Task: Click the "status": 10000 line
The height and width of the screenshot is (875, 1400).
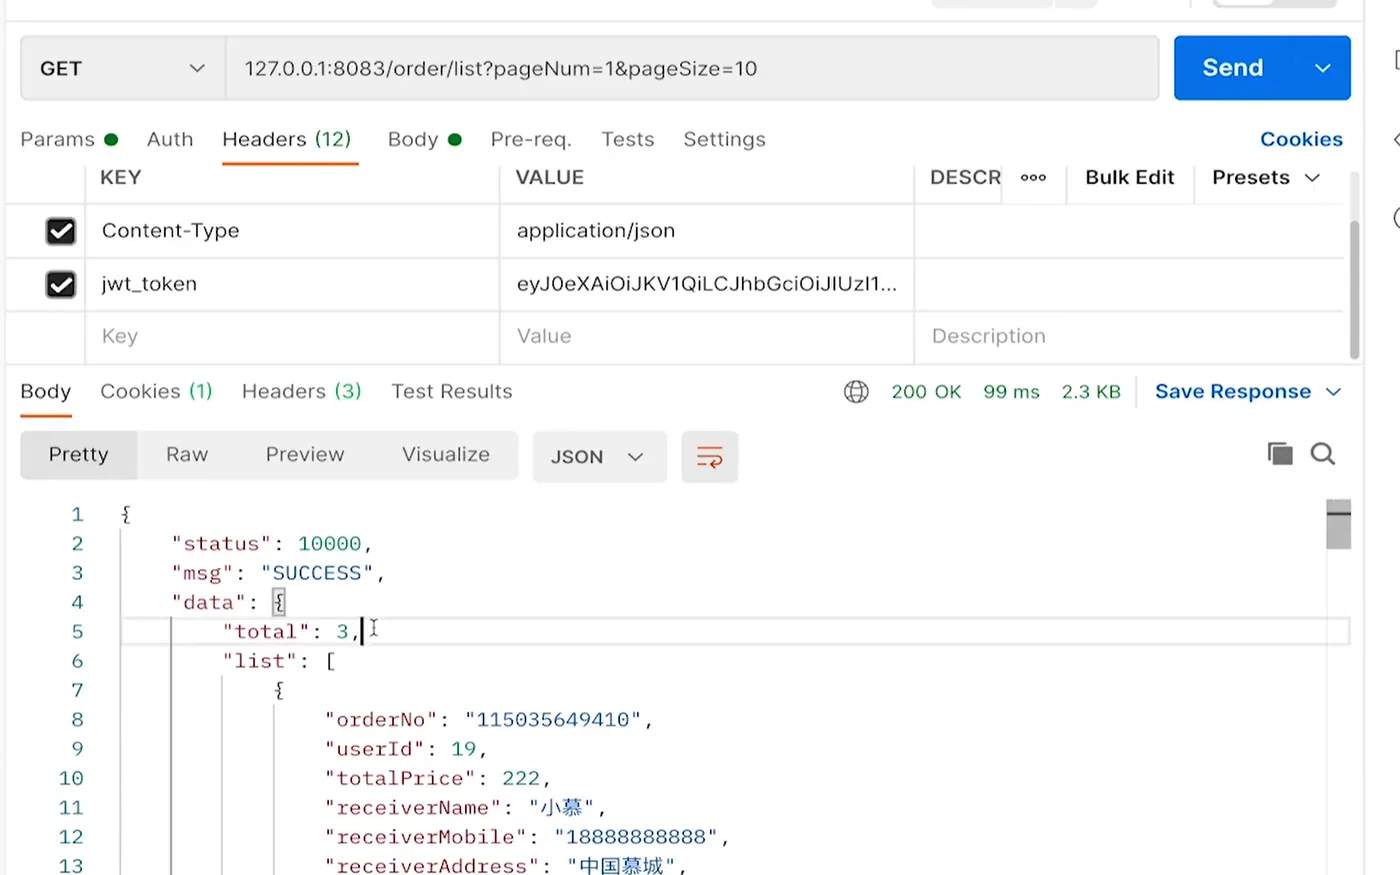Action: [x=272, y=544]
